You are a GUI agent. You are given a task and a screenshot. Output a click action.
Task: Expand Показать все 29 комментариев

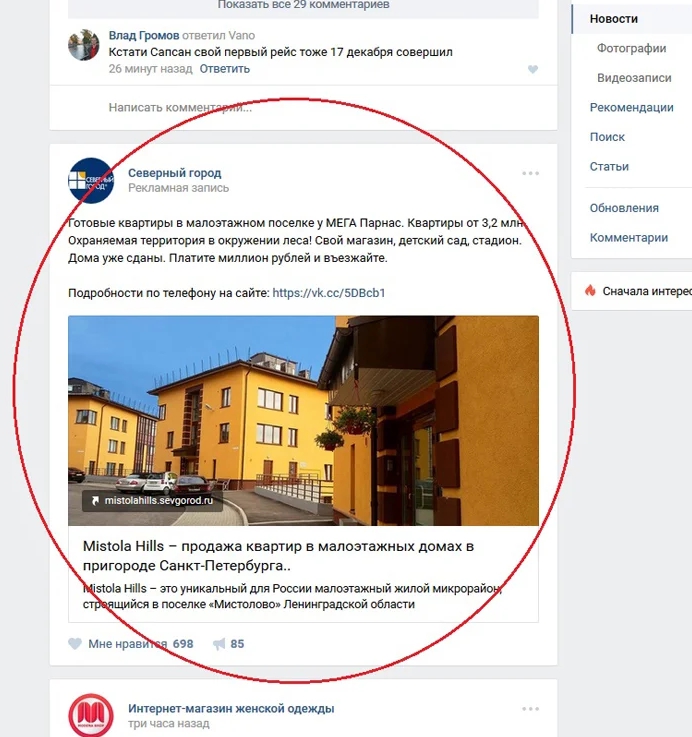pos(303,6)
